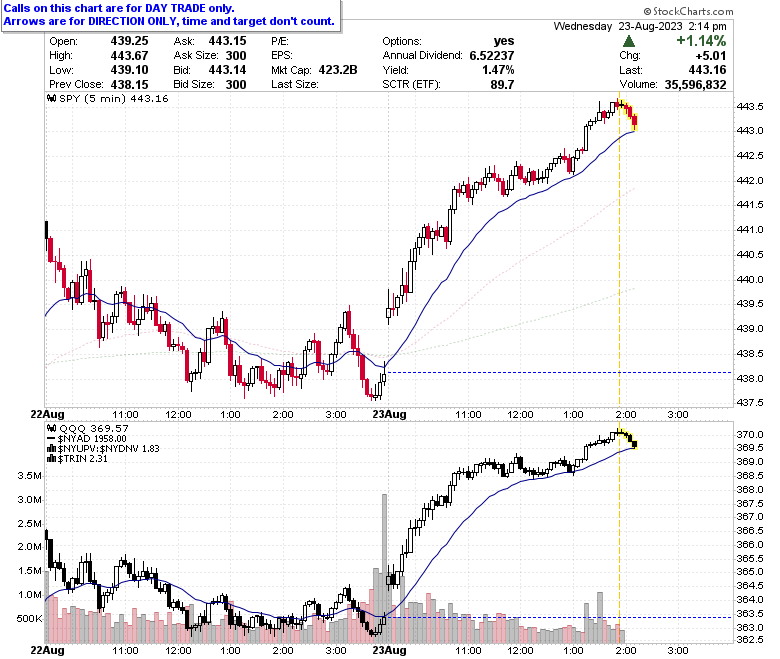The image size is (780, 659).
Task: Click the SCTR (ETF) value 89.7
Action: (502, 85)
